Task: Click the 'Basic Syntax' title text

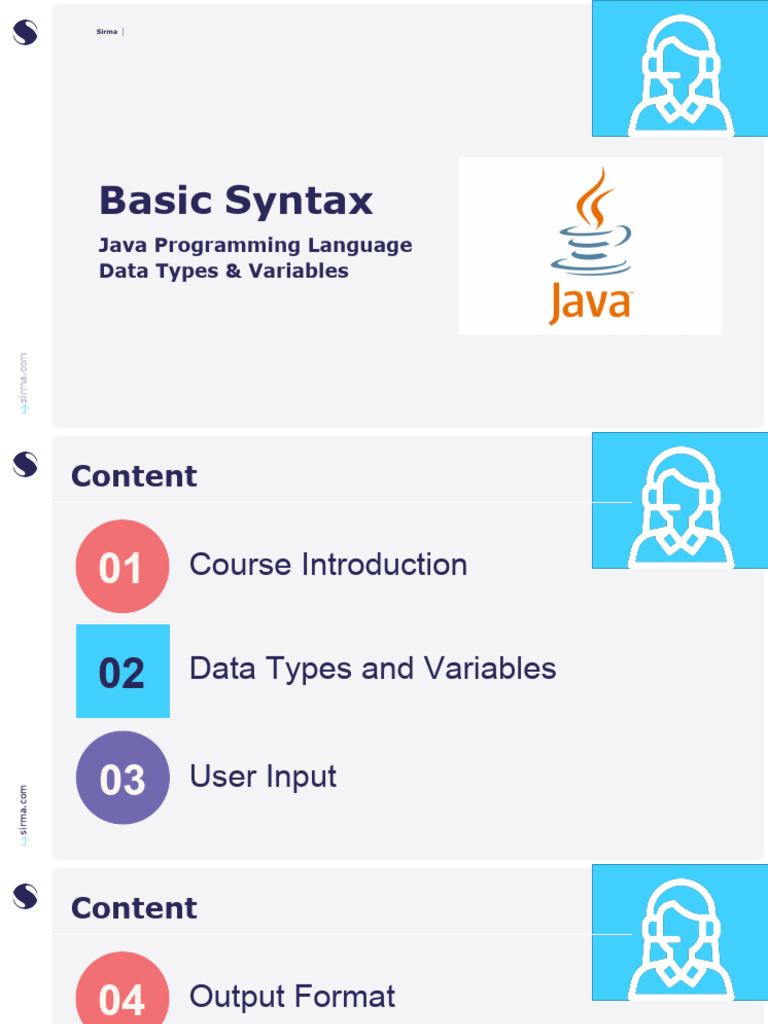Action: tap(236, 200)
